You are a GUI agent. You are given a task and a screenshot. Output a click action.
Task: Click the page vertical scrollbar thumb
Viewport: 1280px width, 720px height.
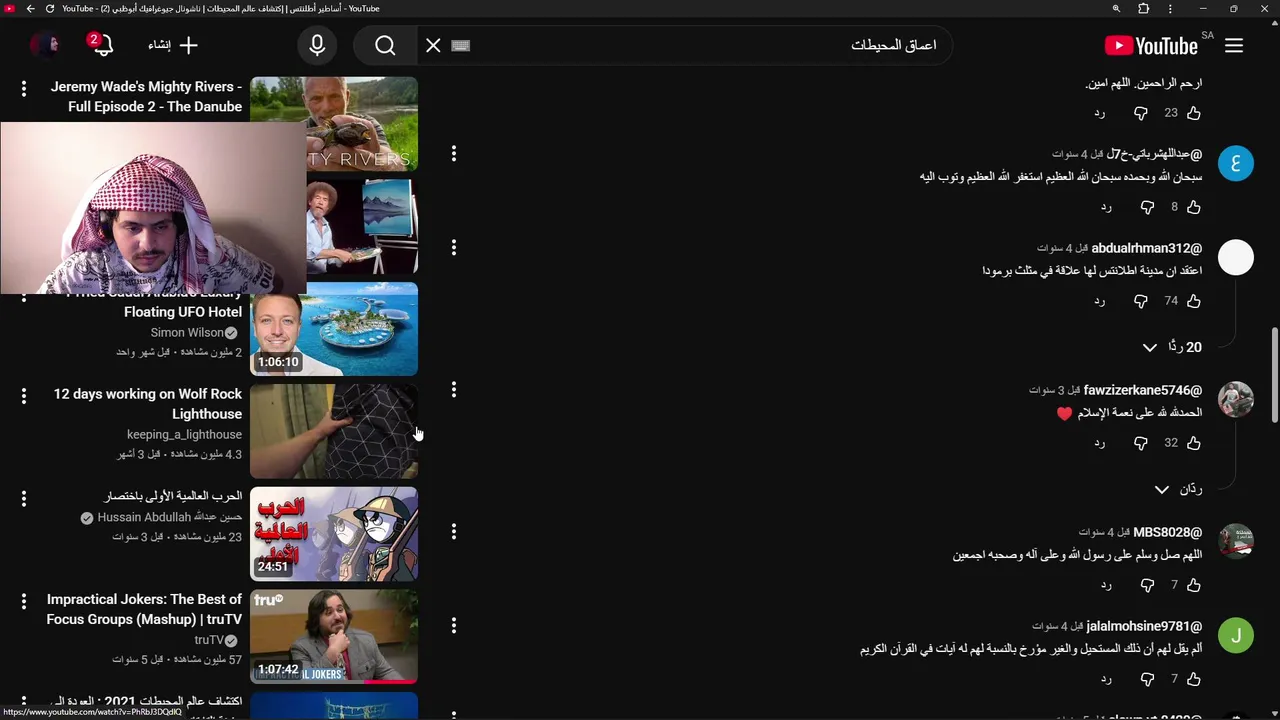[1275, 374]
